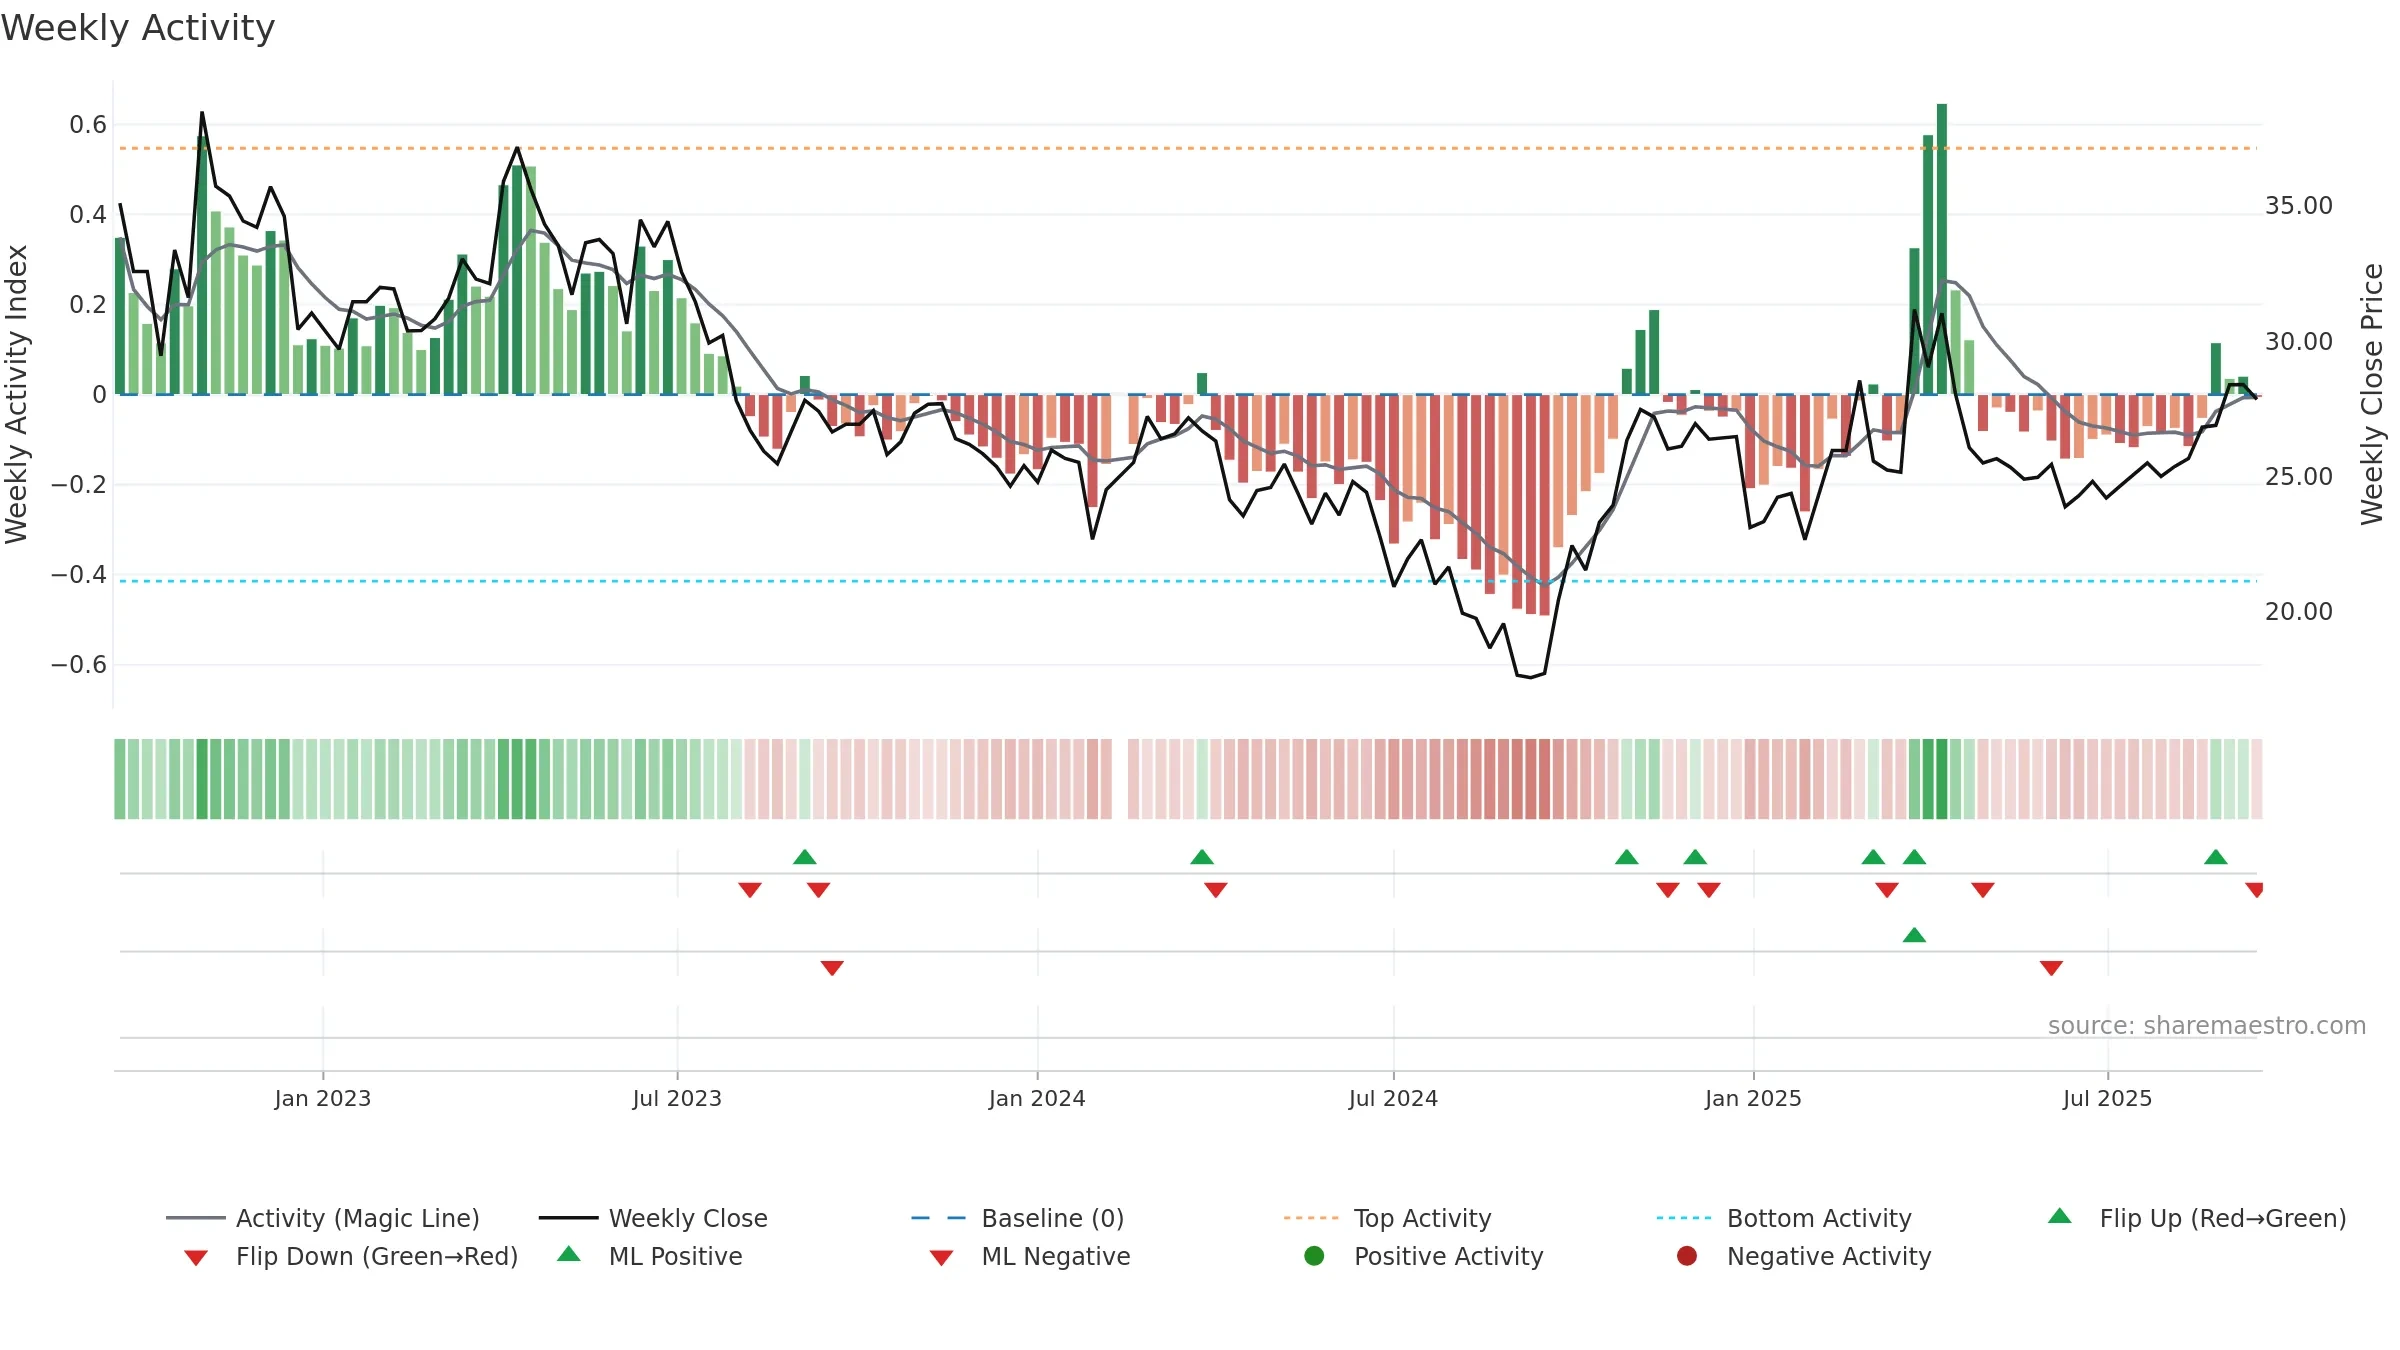Click the 35.00 price axis label
Image resolution: width=2400 pixels, height=1350 pixels.
2299,206
